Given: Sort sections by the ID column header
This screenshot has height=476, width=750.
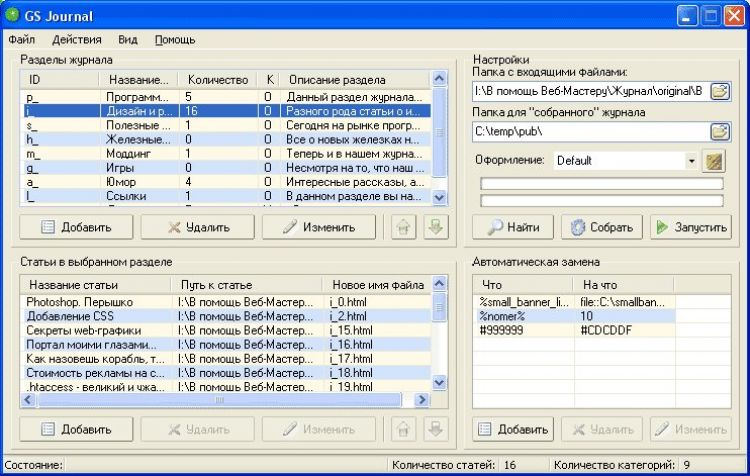Looking at the screenshot, I should tap(59, 79).
